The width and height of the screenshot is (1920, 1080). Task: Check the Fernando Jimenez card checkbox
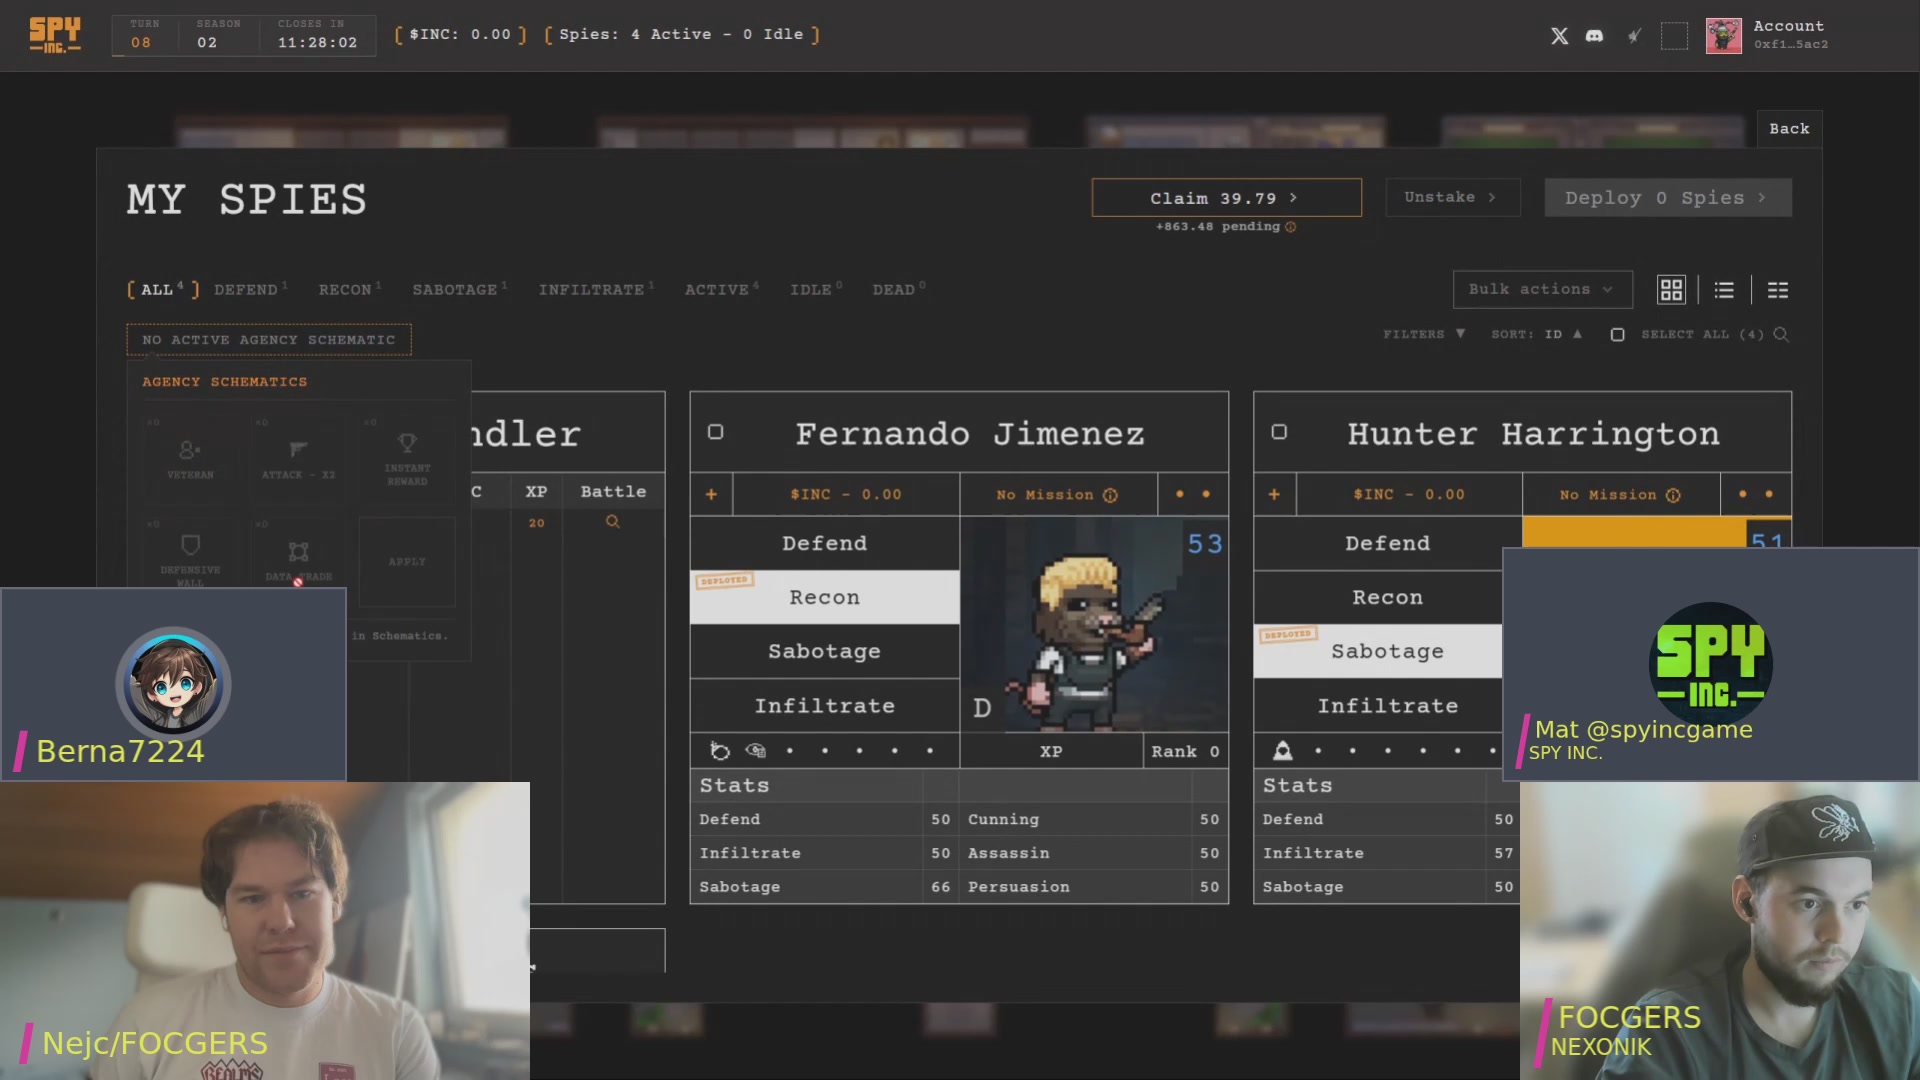[715, 432]
